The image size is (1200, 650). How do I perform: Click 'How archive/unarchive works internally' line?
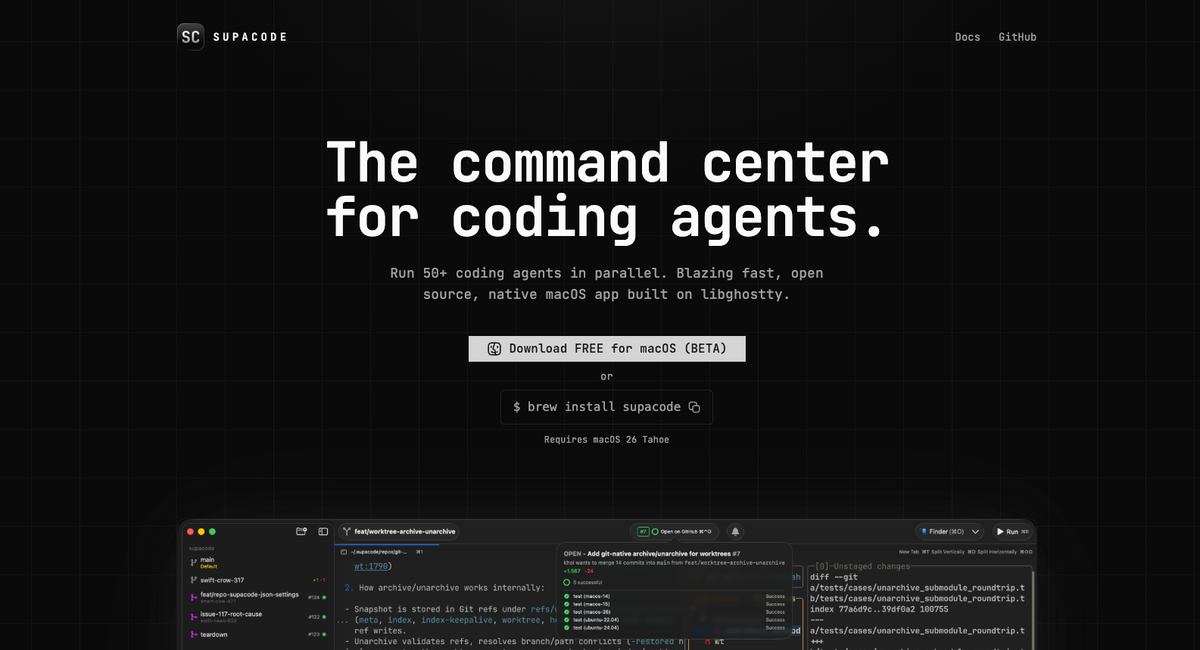445,588
